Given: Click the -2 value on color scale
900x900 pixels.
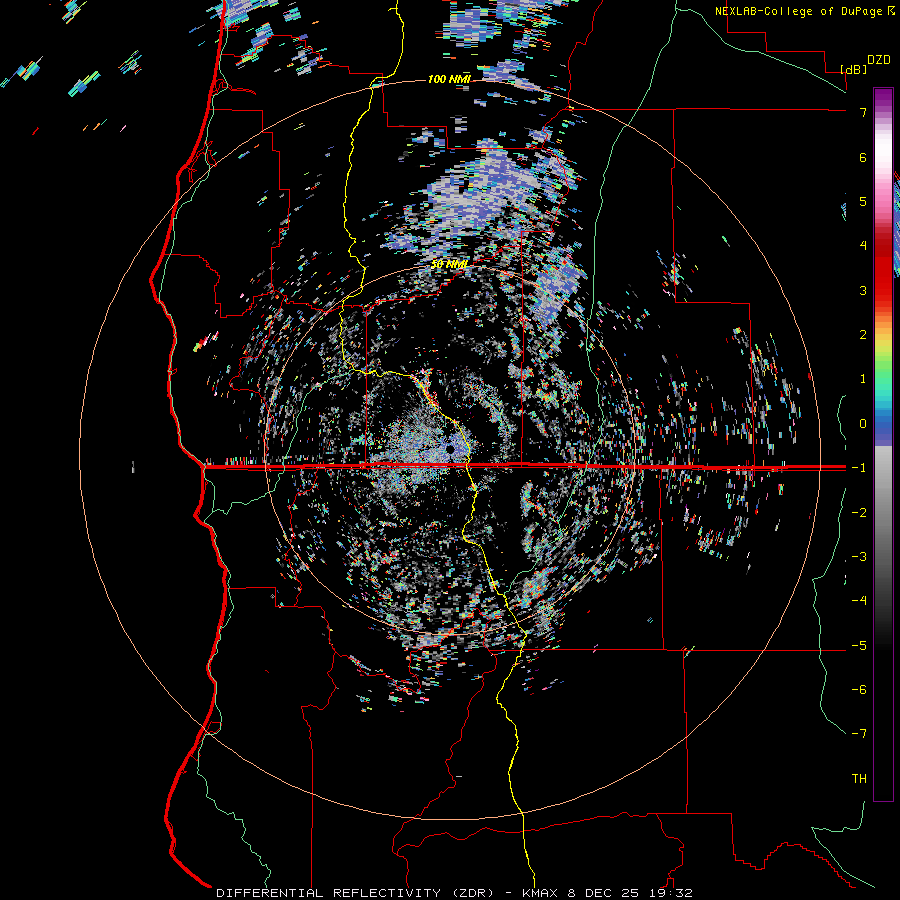Looking at the screenshot, I should pyautogui.click(x=859, y=513).
